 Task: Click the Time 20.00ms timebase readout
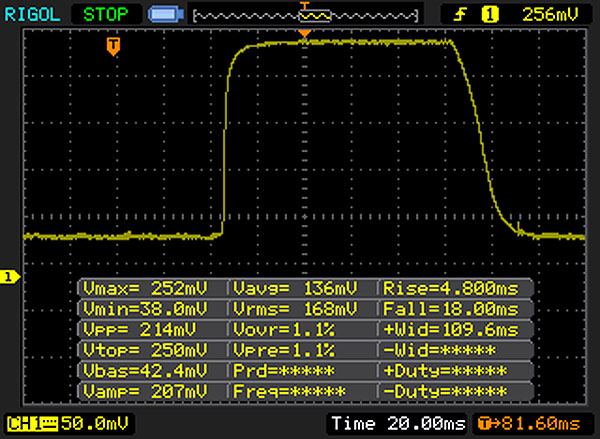tap(398, 424)
